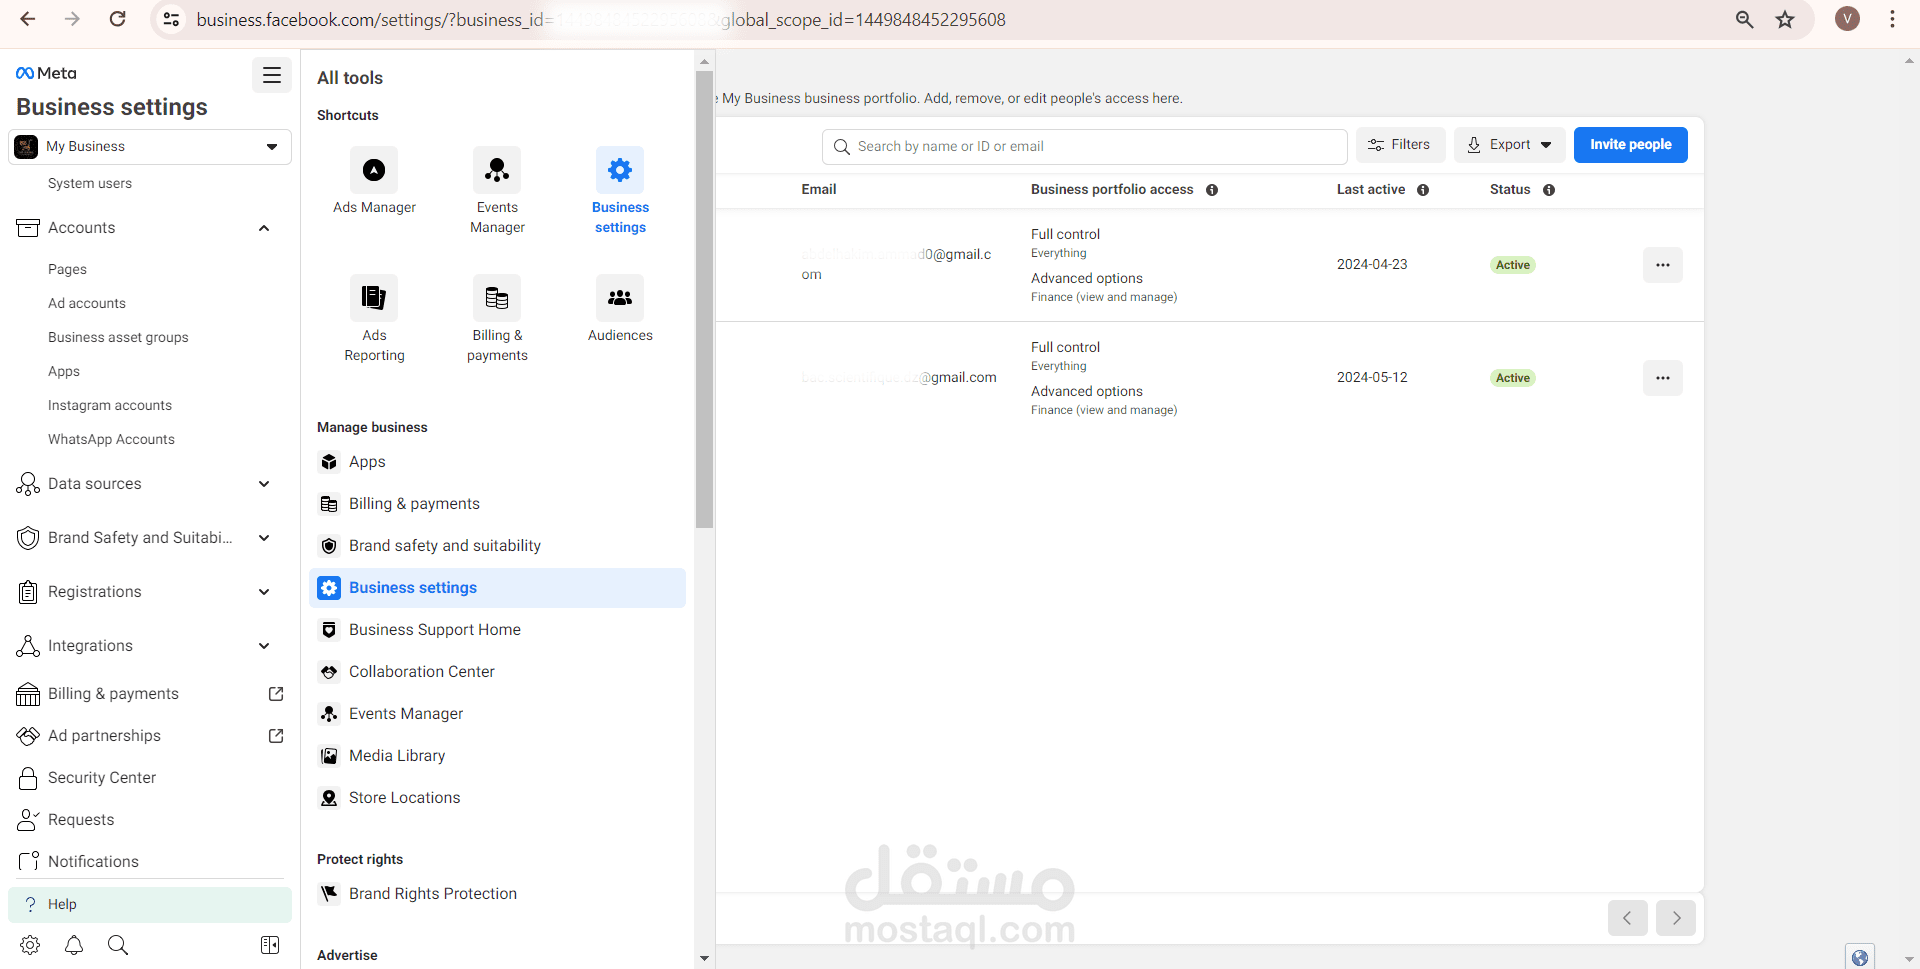Click info icon next to Business portfolio access
The height and width of the screenshot is (969, 1920).
click(x=1212, y=190)
